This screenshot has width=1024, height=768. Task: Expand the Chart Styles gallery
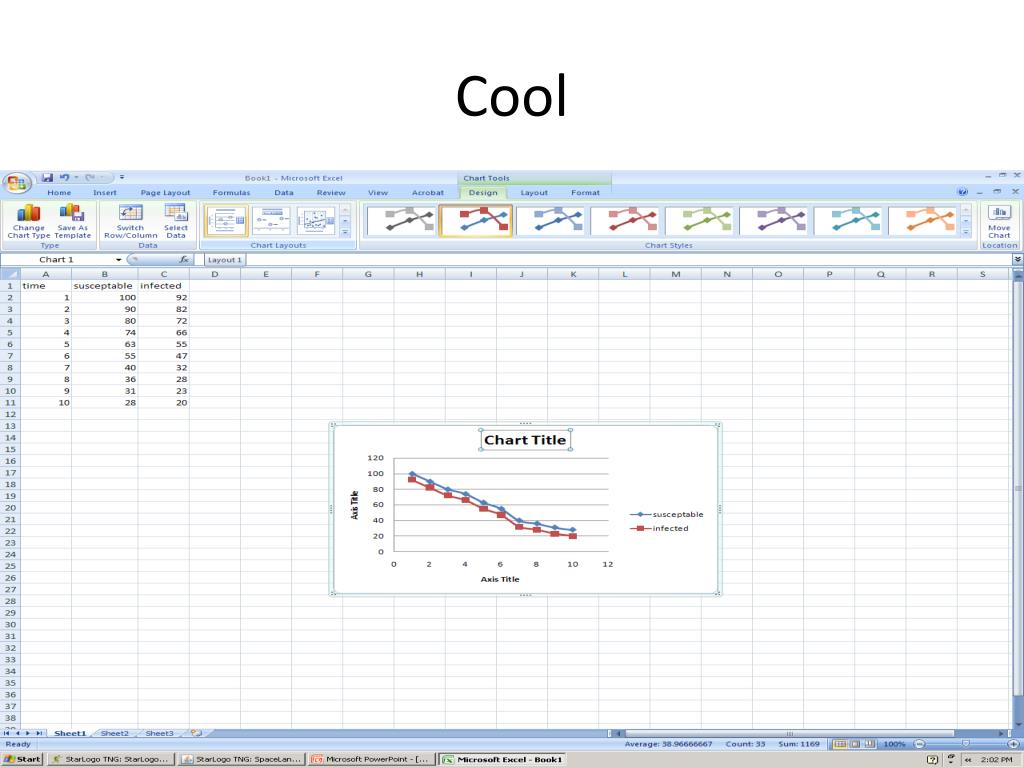(x=966, y=232)
